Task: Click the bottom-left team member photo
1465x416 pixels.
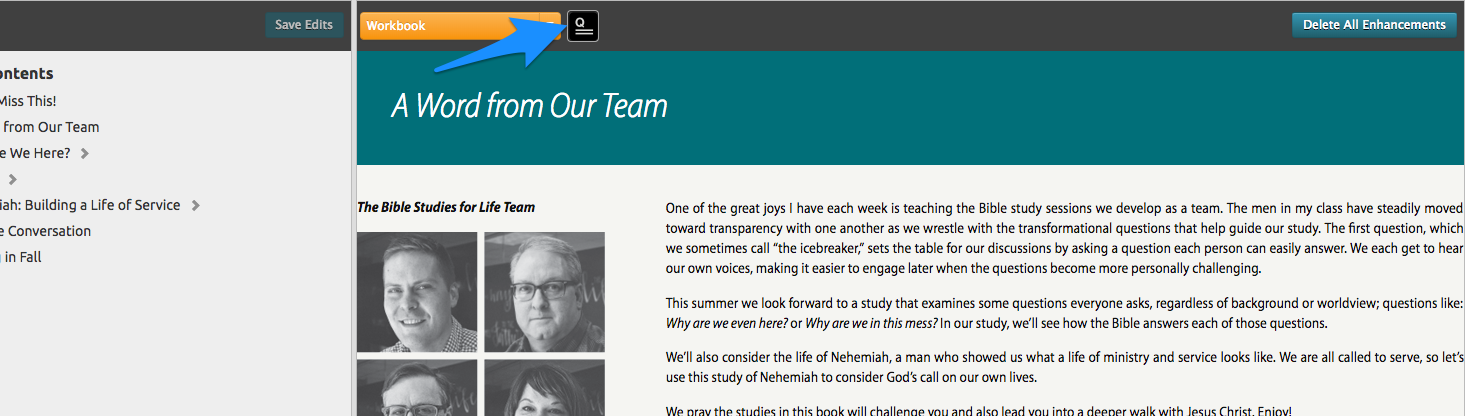Action: (416, 388)
